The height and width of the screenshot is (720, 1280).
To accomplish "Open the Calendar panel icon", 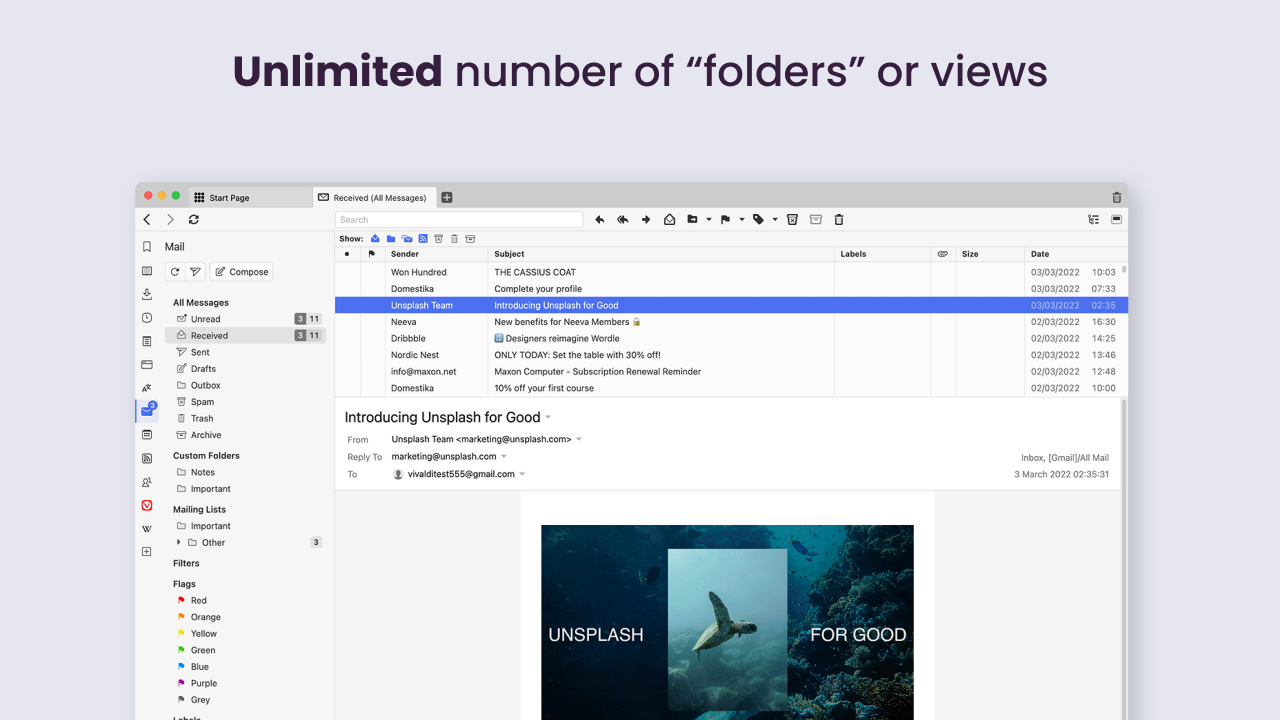I will click(147, 434).
